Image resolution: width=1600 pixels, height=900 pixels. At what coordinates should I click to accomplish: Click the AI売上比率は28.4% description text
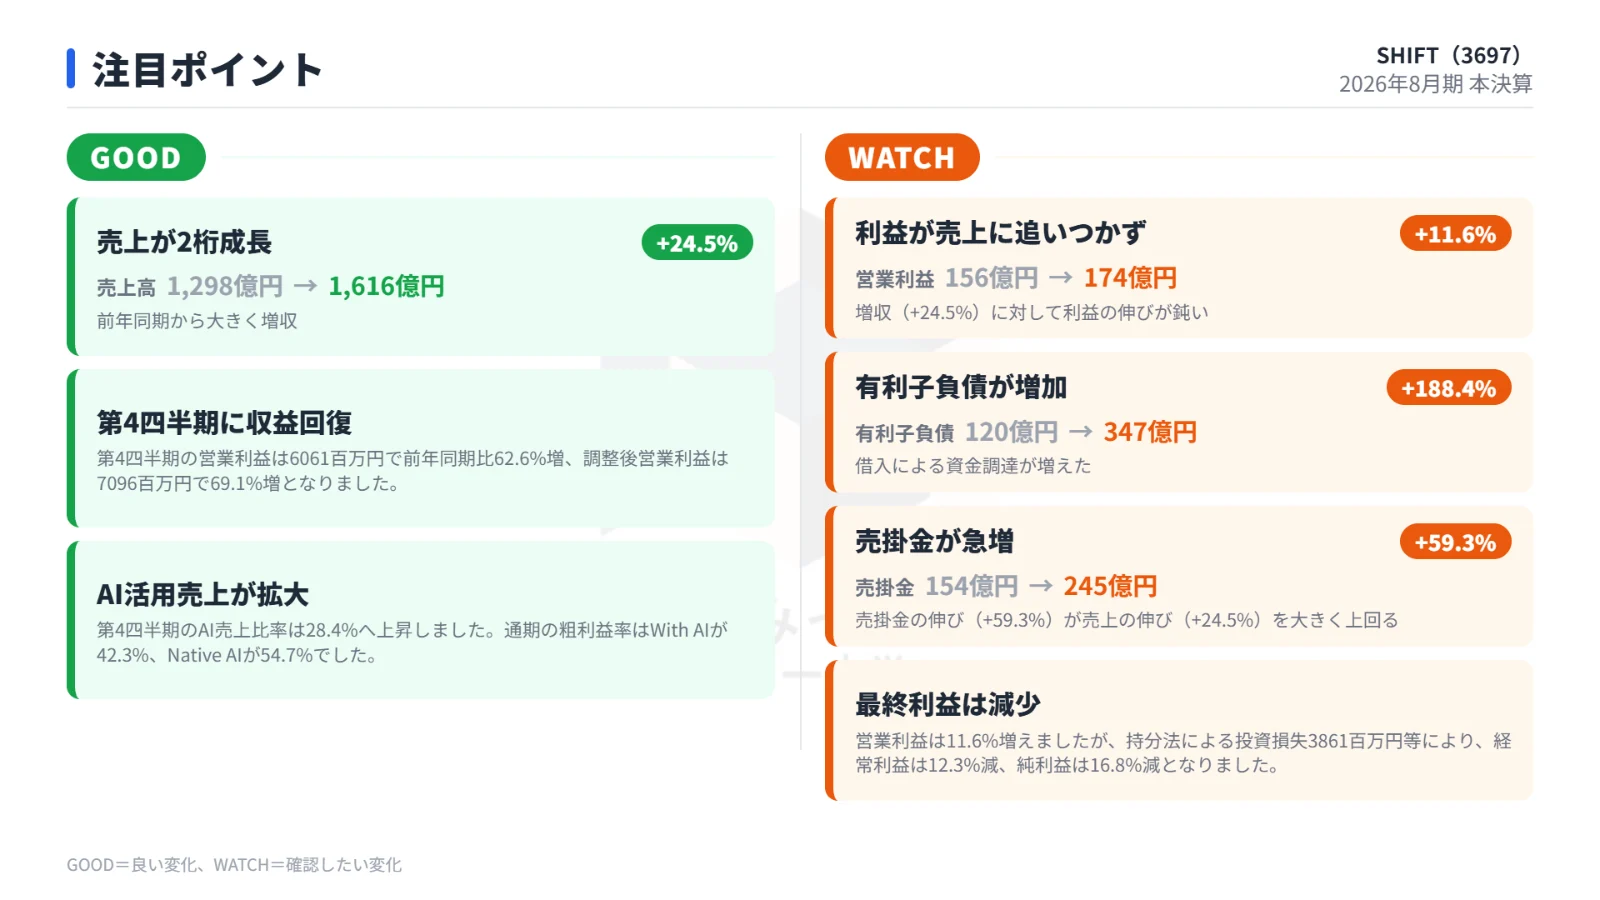click(412, 643)
